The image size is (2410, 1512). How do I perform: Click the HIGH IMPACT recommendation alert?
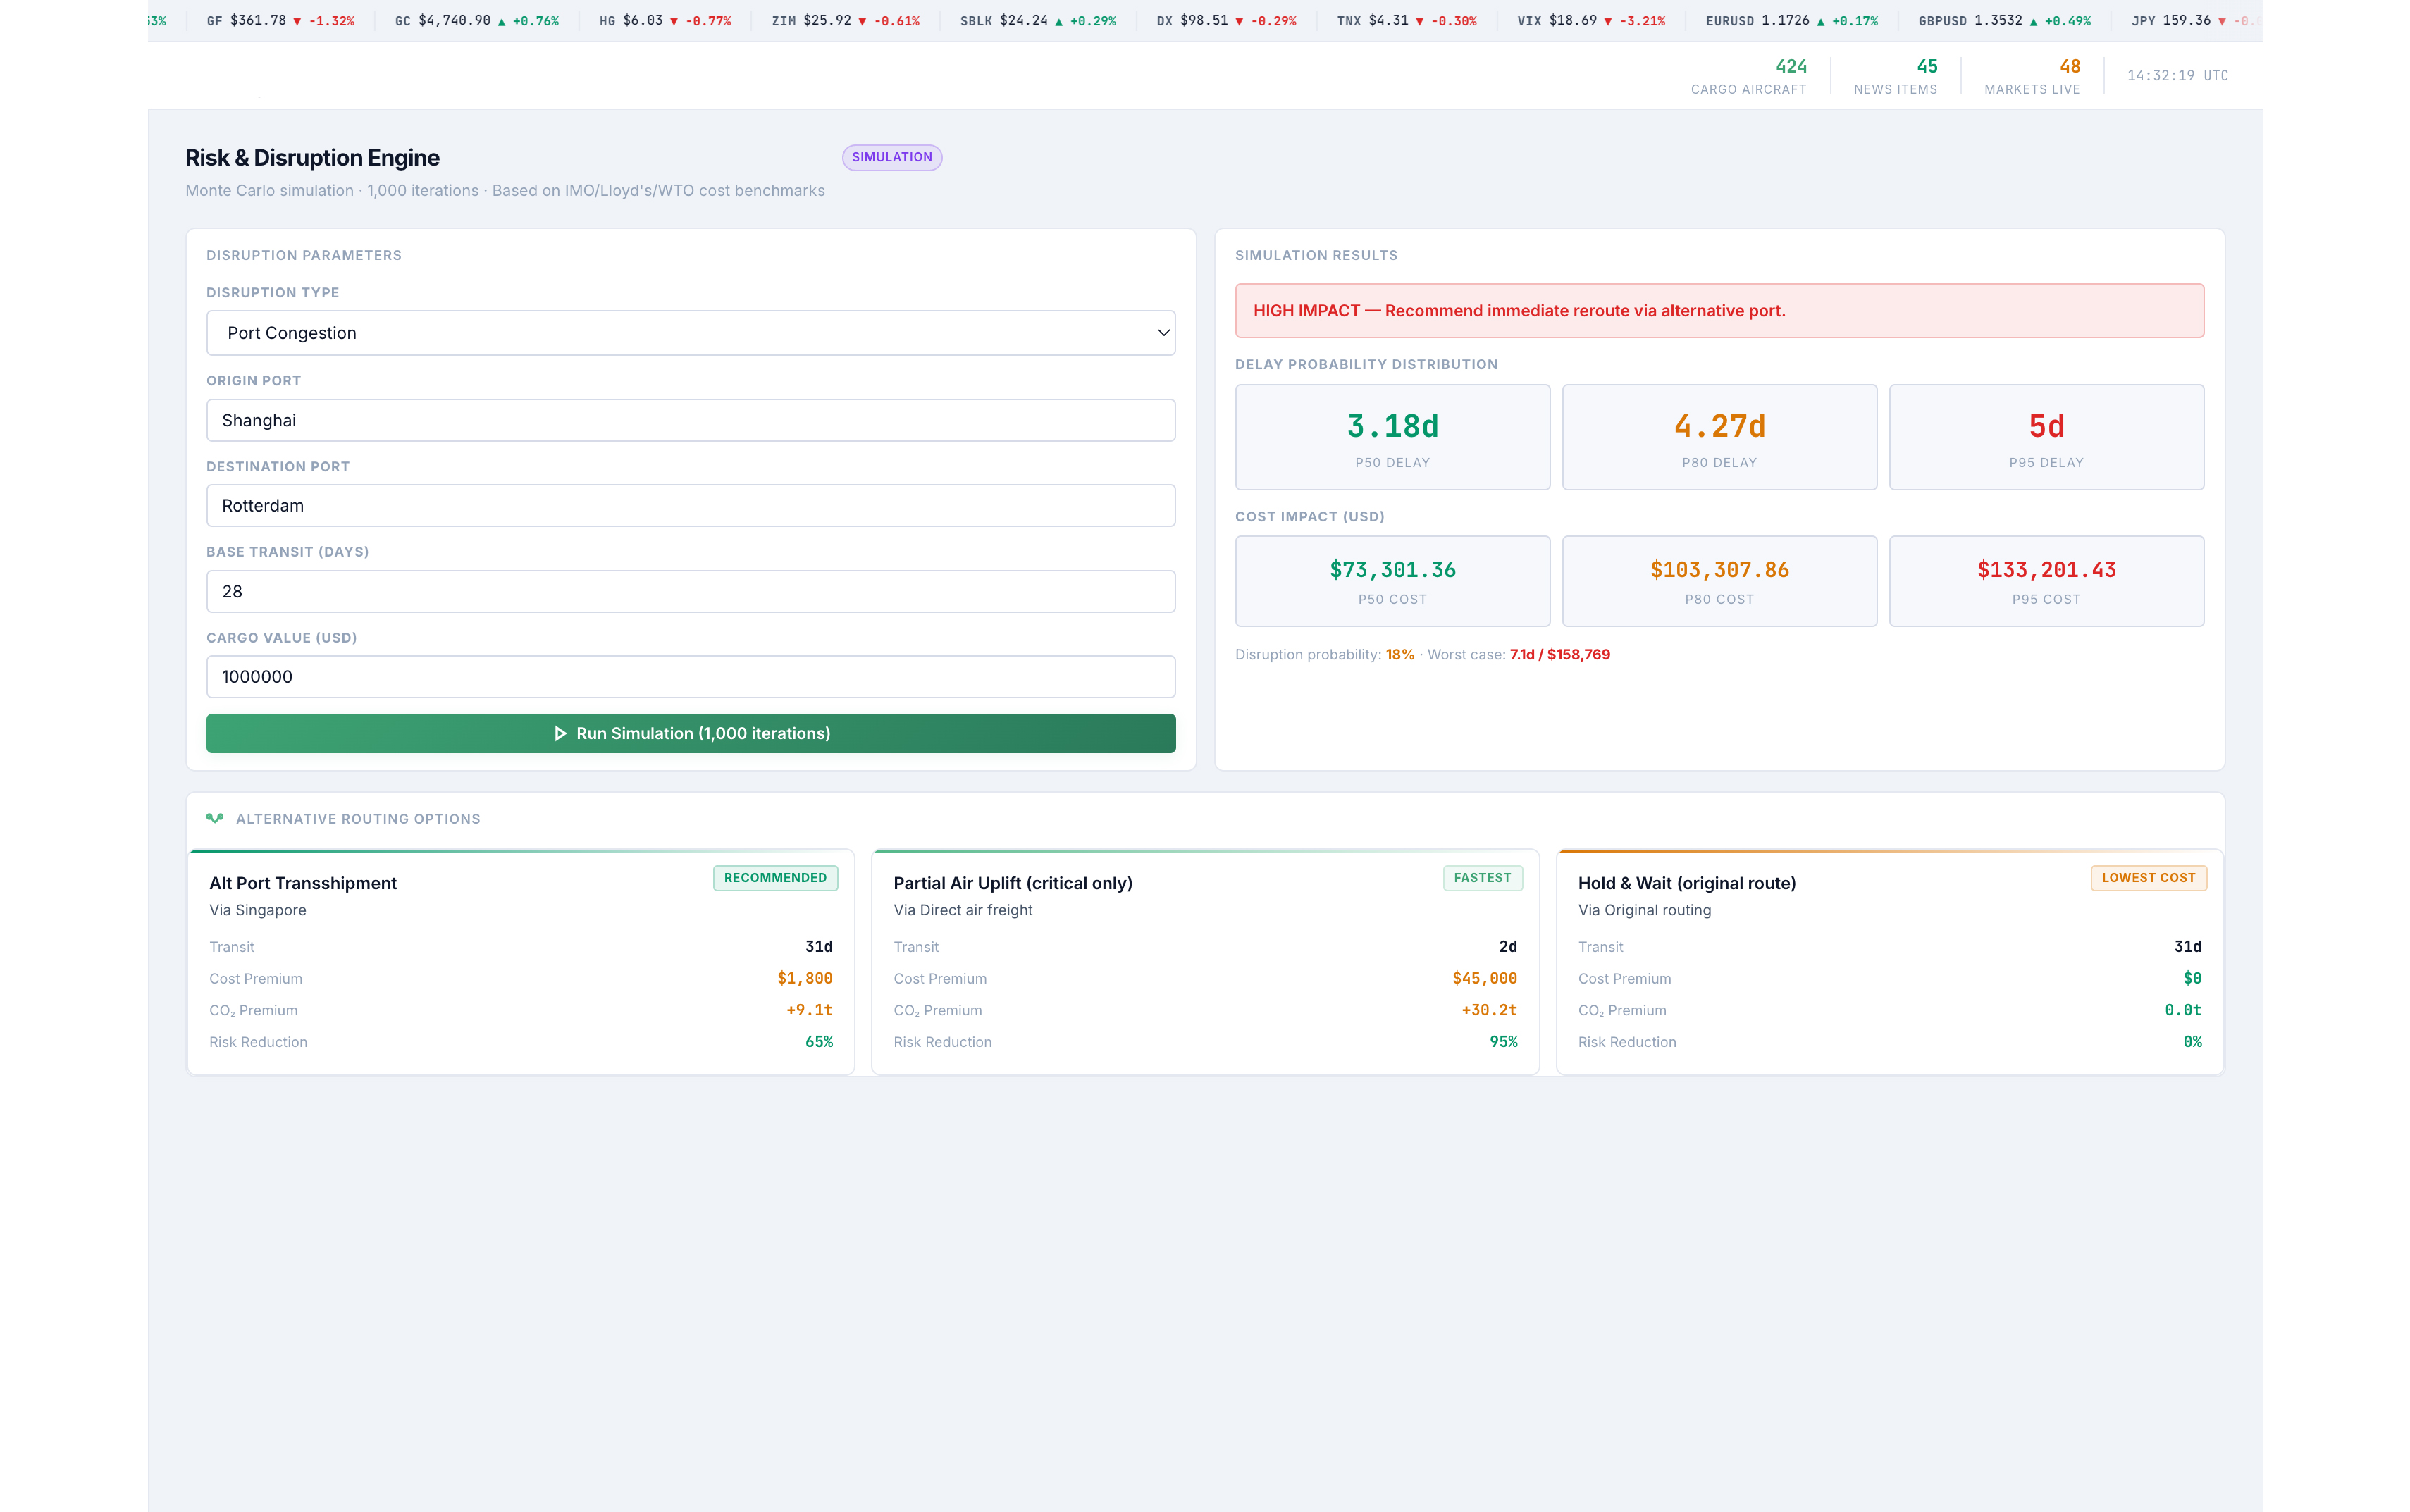pyautogui.click(x=1719, y=311)
